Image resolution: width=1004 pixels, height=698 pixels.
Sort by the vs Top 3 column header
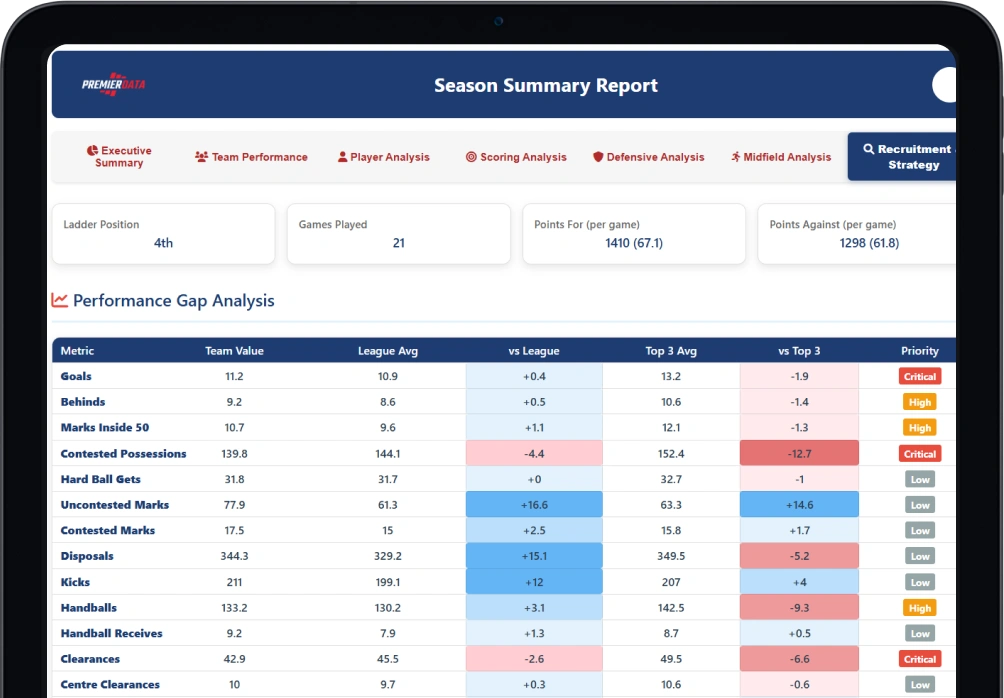798,351
